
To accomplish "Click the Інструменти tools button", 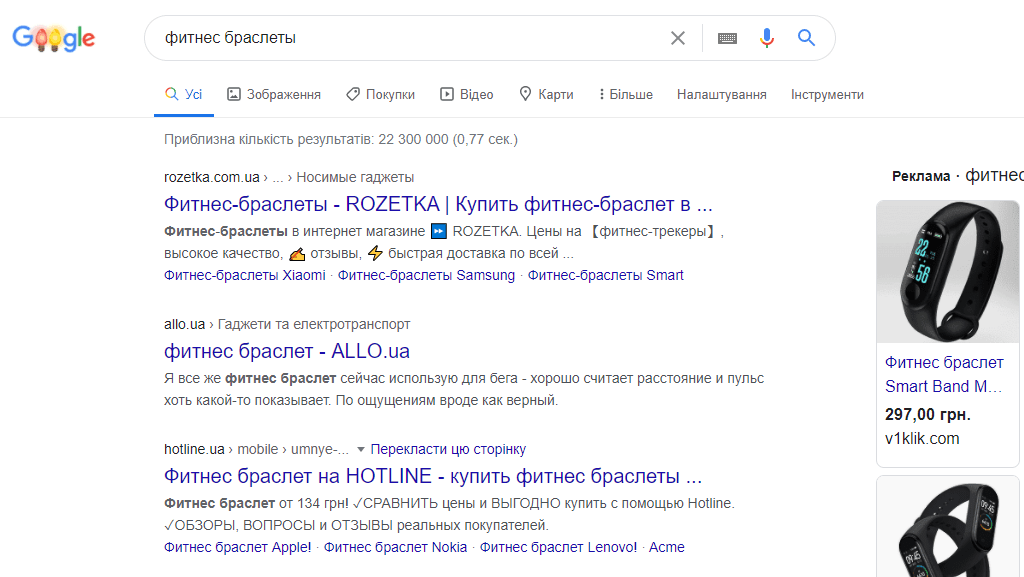I will (x=827, y=94).
